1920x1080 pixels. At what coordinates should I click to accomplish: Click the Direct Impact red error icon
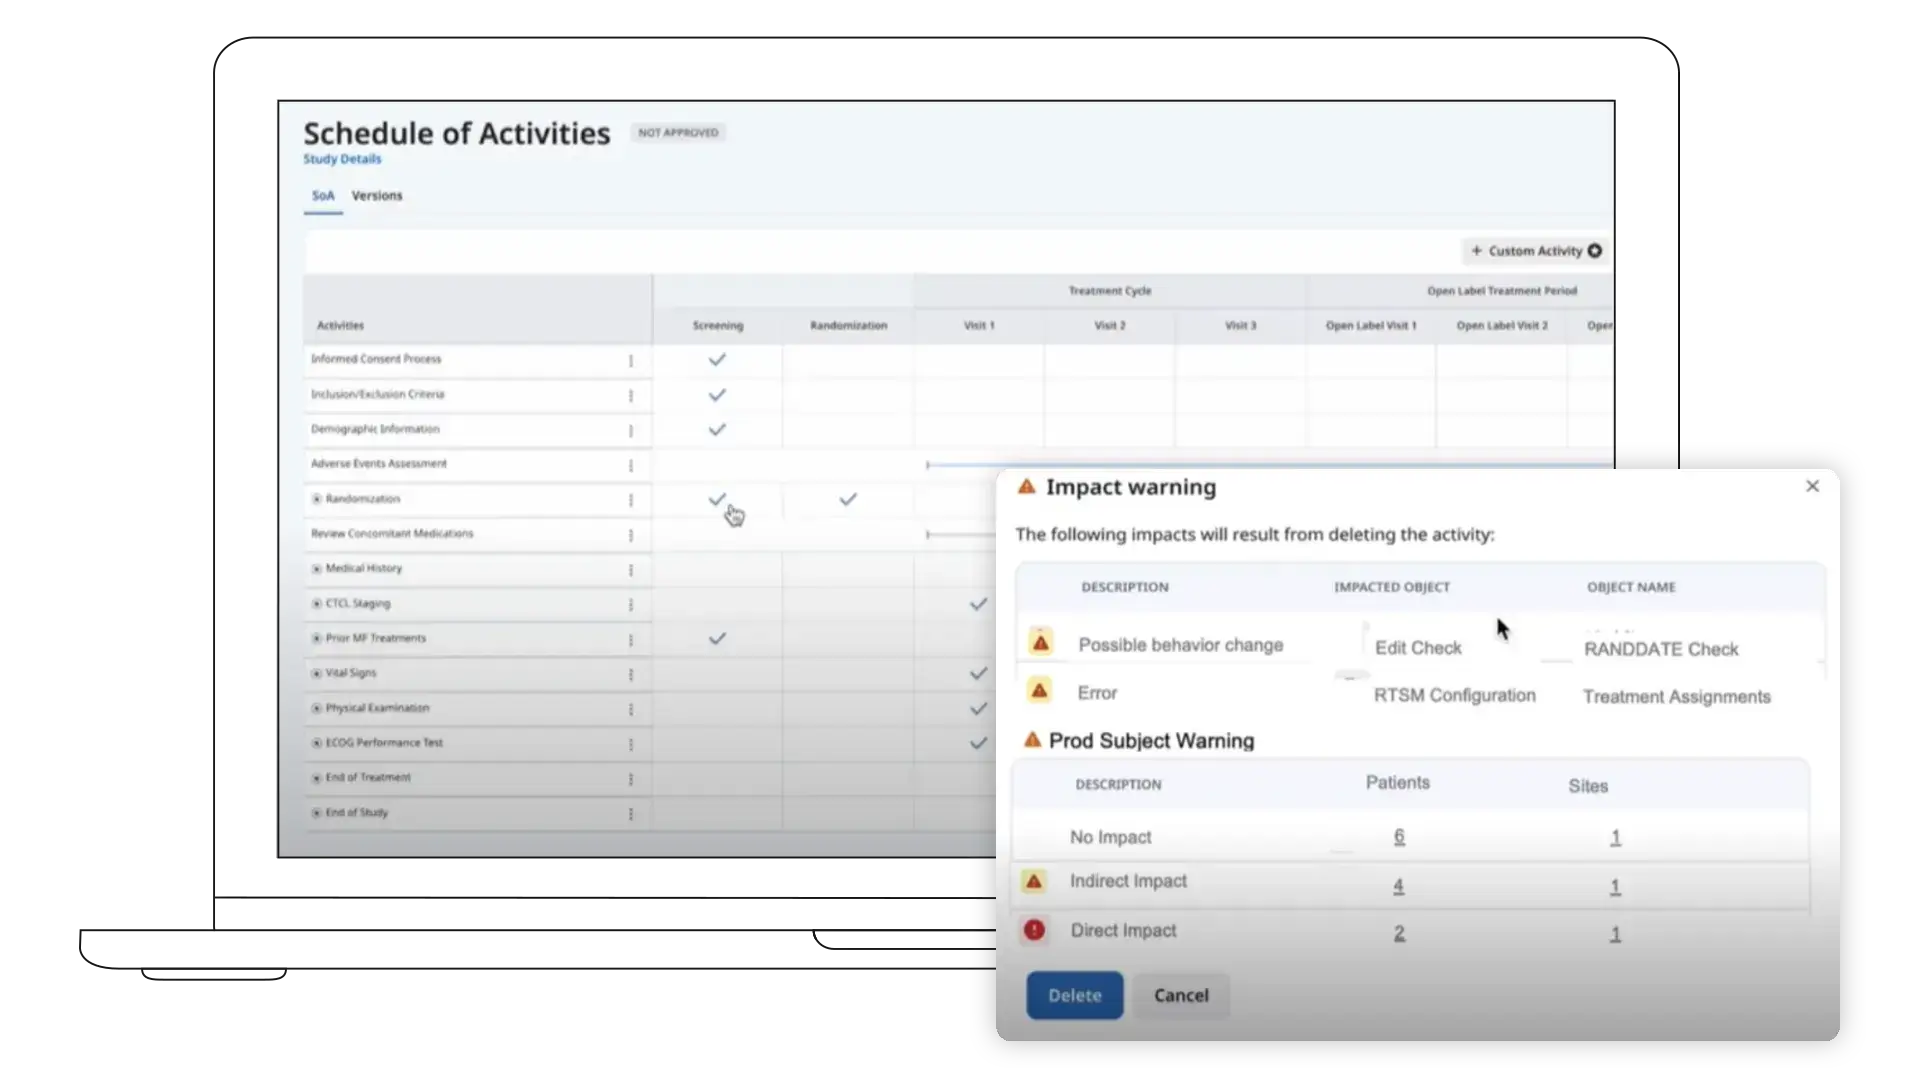pos(1034,930)
